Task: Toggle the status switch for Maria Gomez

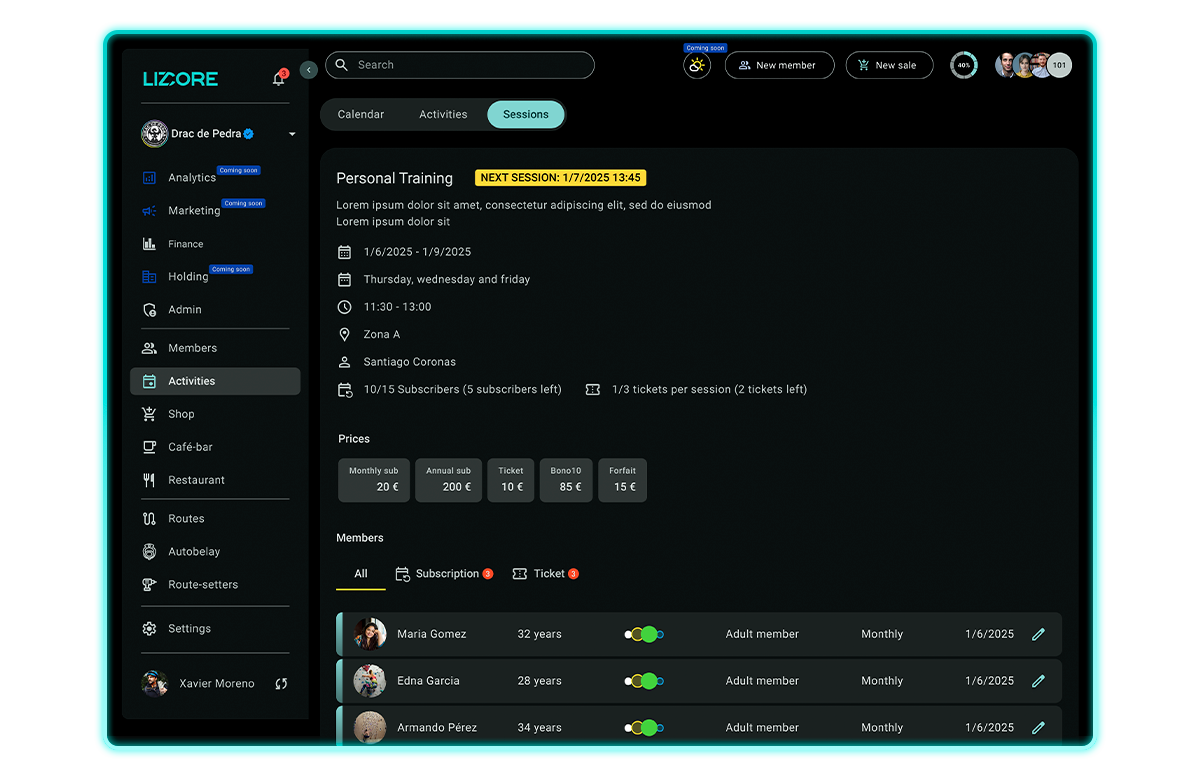Action: [x=645, y=634]
